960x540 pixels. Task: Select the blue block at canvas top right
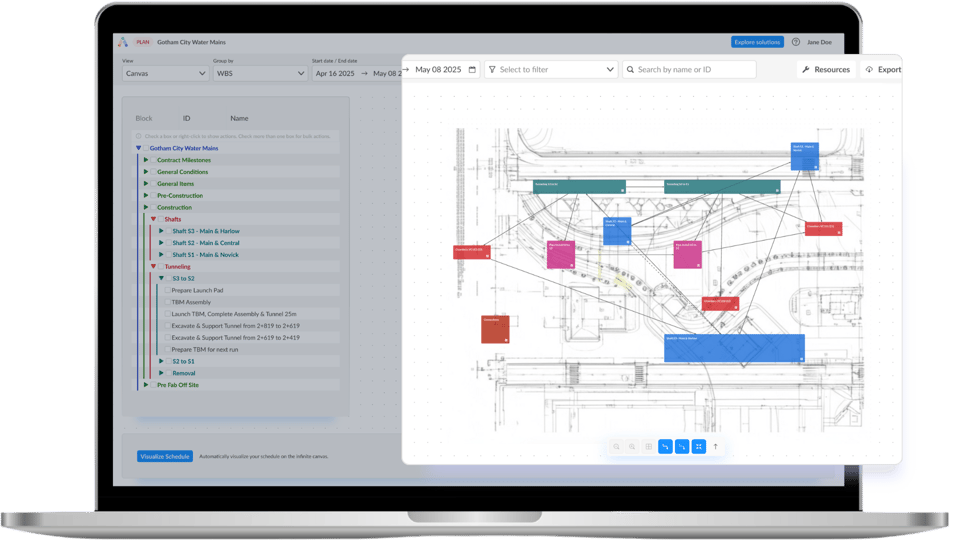point(804,156)
